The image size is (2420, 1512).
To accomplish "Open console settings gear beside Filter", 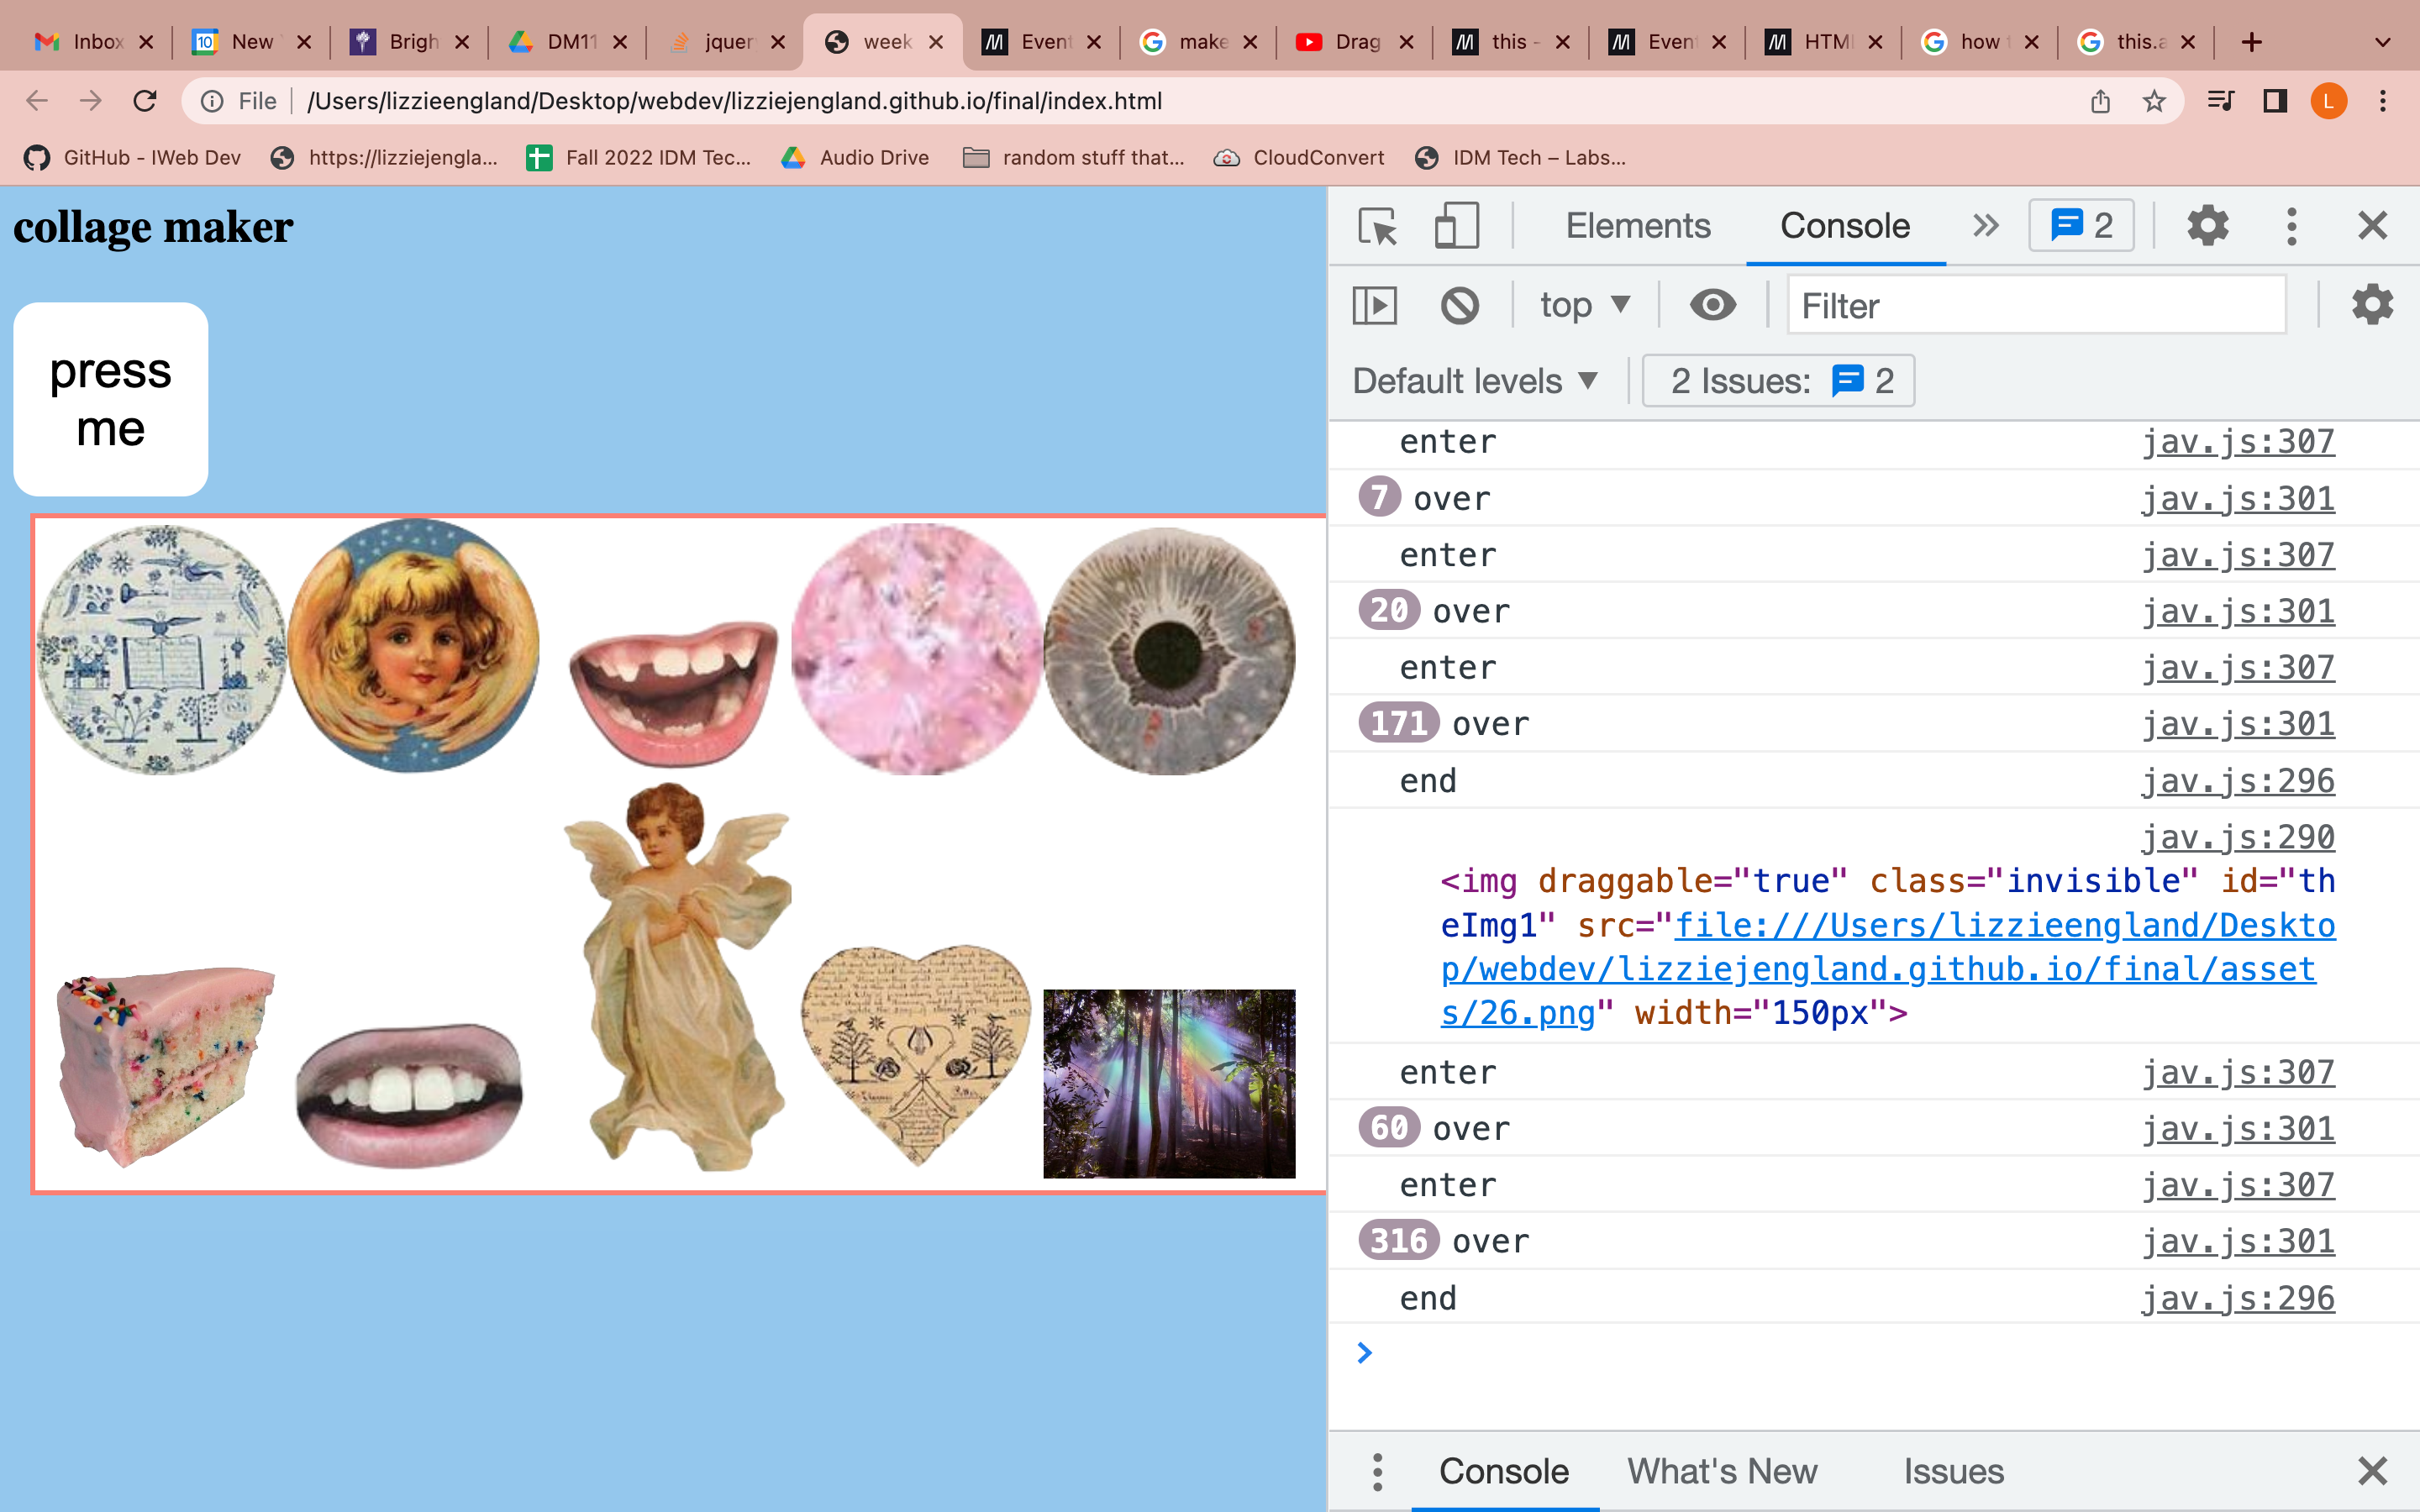I will click(2372, 305).
